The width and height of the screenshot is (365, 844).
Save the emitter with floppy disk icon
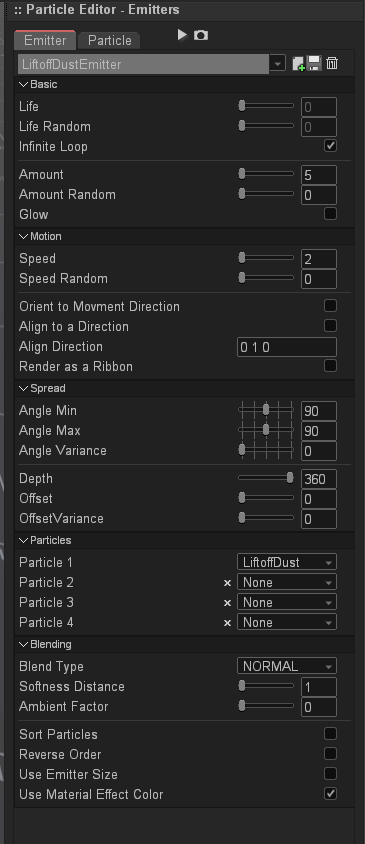pos(314,64)
